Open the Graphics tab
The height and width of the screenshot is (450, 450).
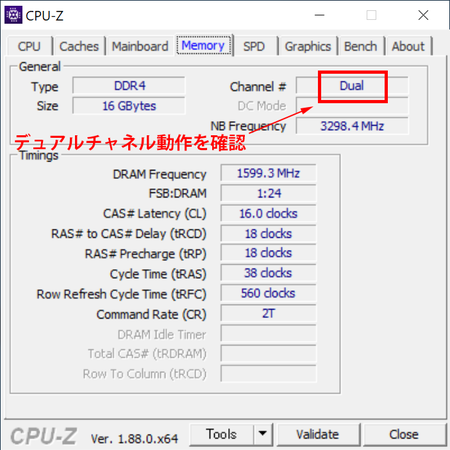tap(308, 46)
